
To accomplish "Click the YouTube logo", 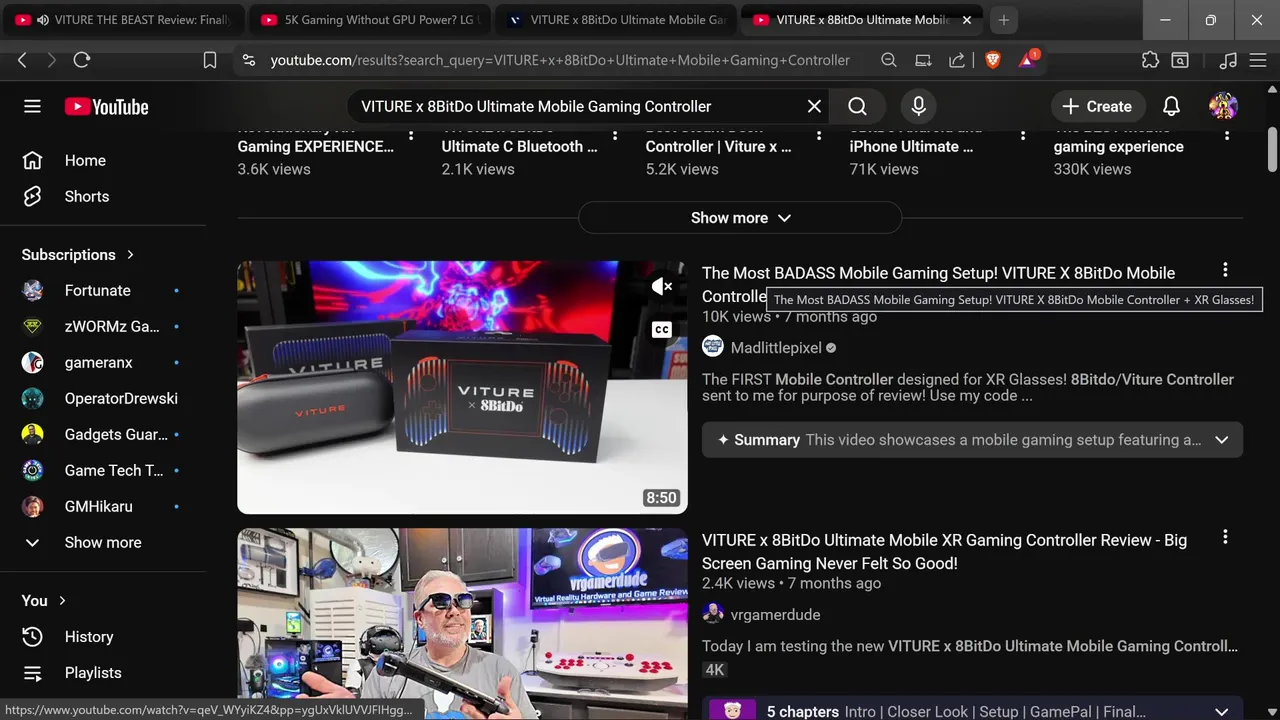I will (107, 106).
